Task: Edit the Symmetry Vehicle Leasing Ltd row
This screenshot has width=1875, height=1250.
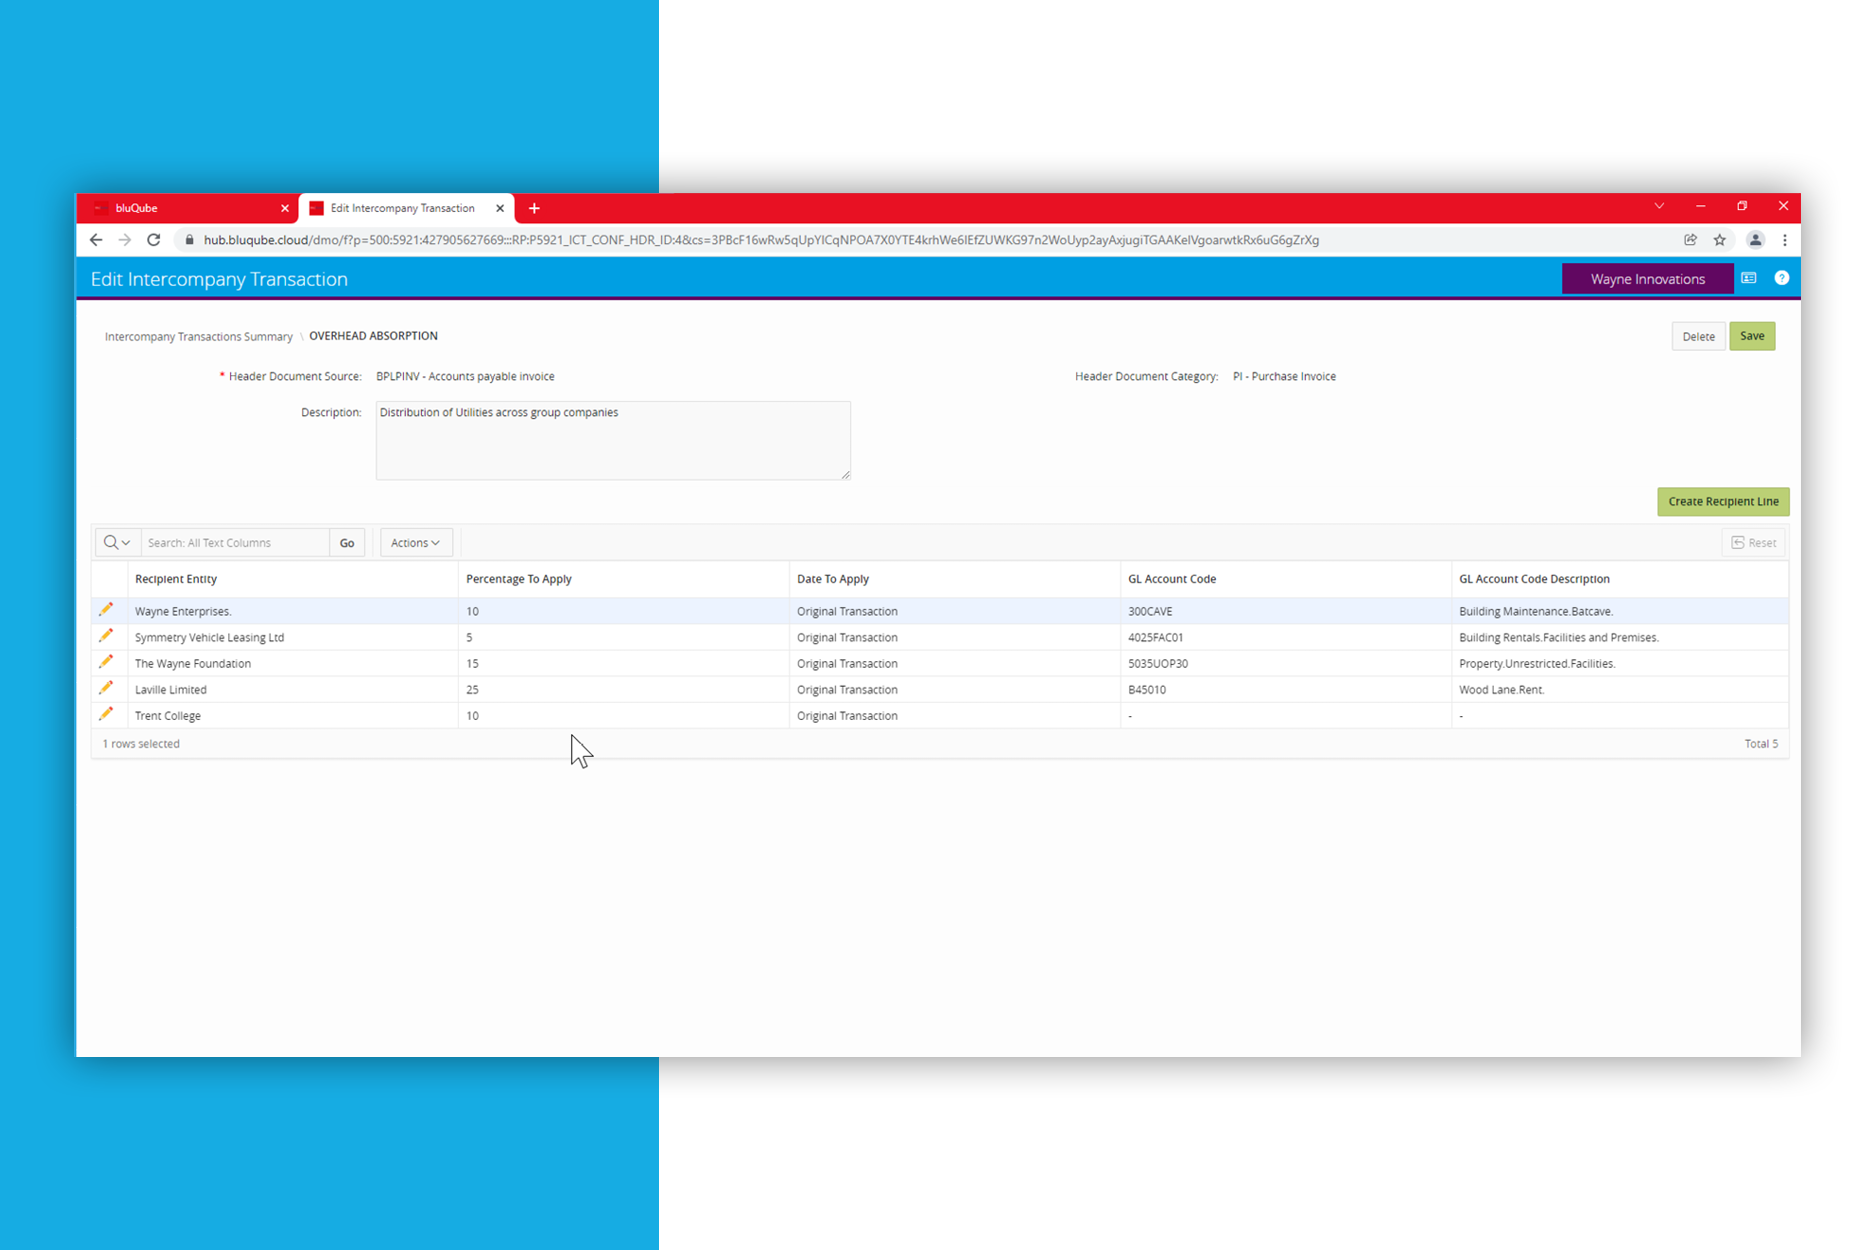Action: [106, 636]
